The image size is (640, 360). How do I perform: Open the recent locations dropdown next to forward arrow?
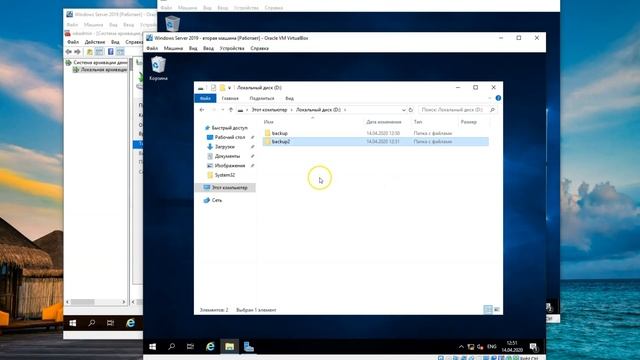(222, 110)
